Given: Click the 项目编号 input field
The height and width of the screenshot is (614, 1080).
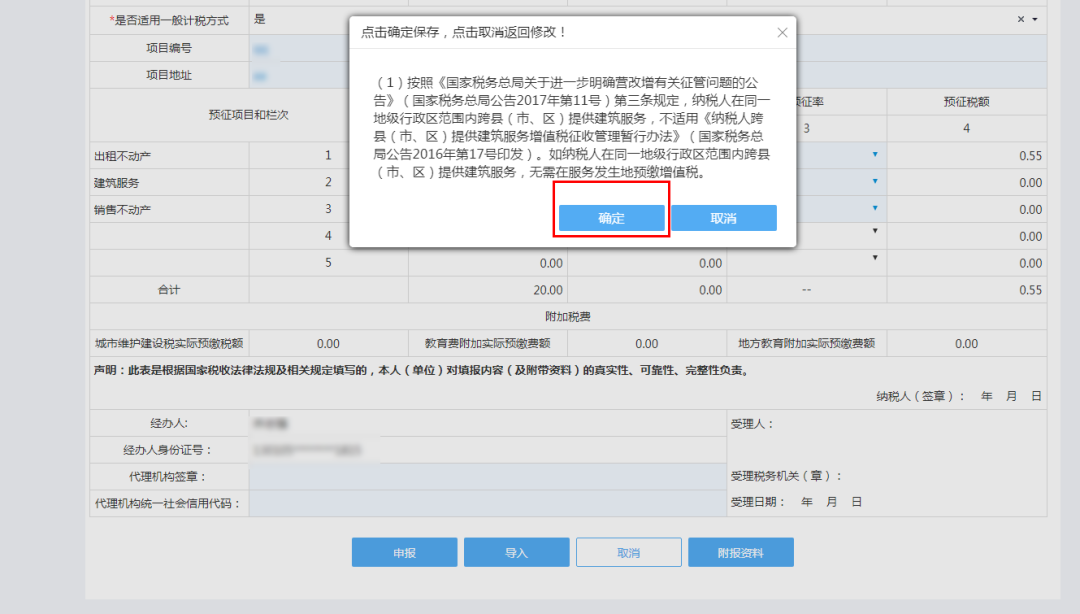Looking at the screenshot, I should click(x=647, y=48).
